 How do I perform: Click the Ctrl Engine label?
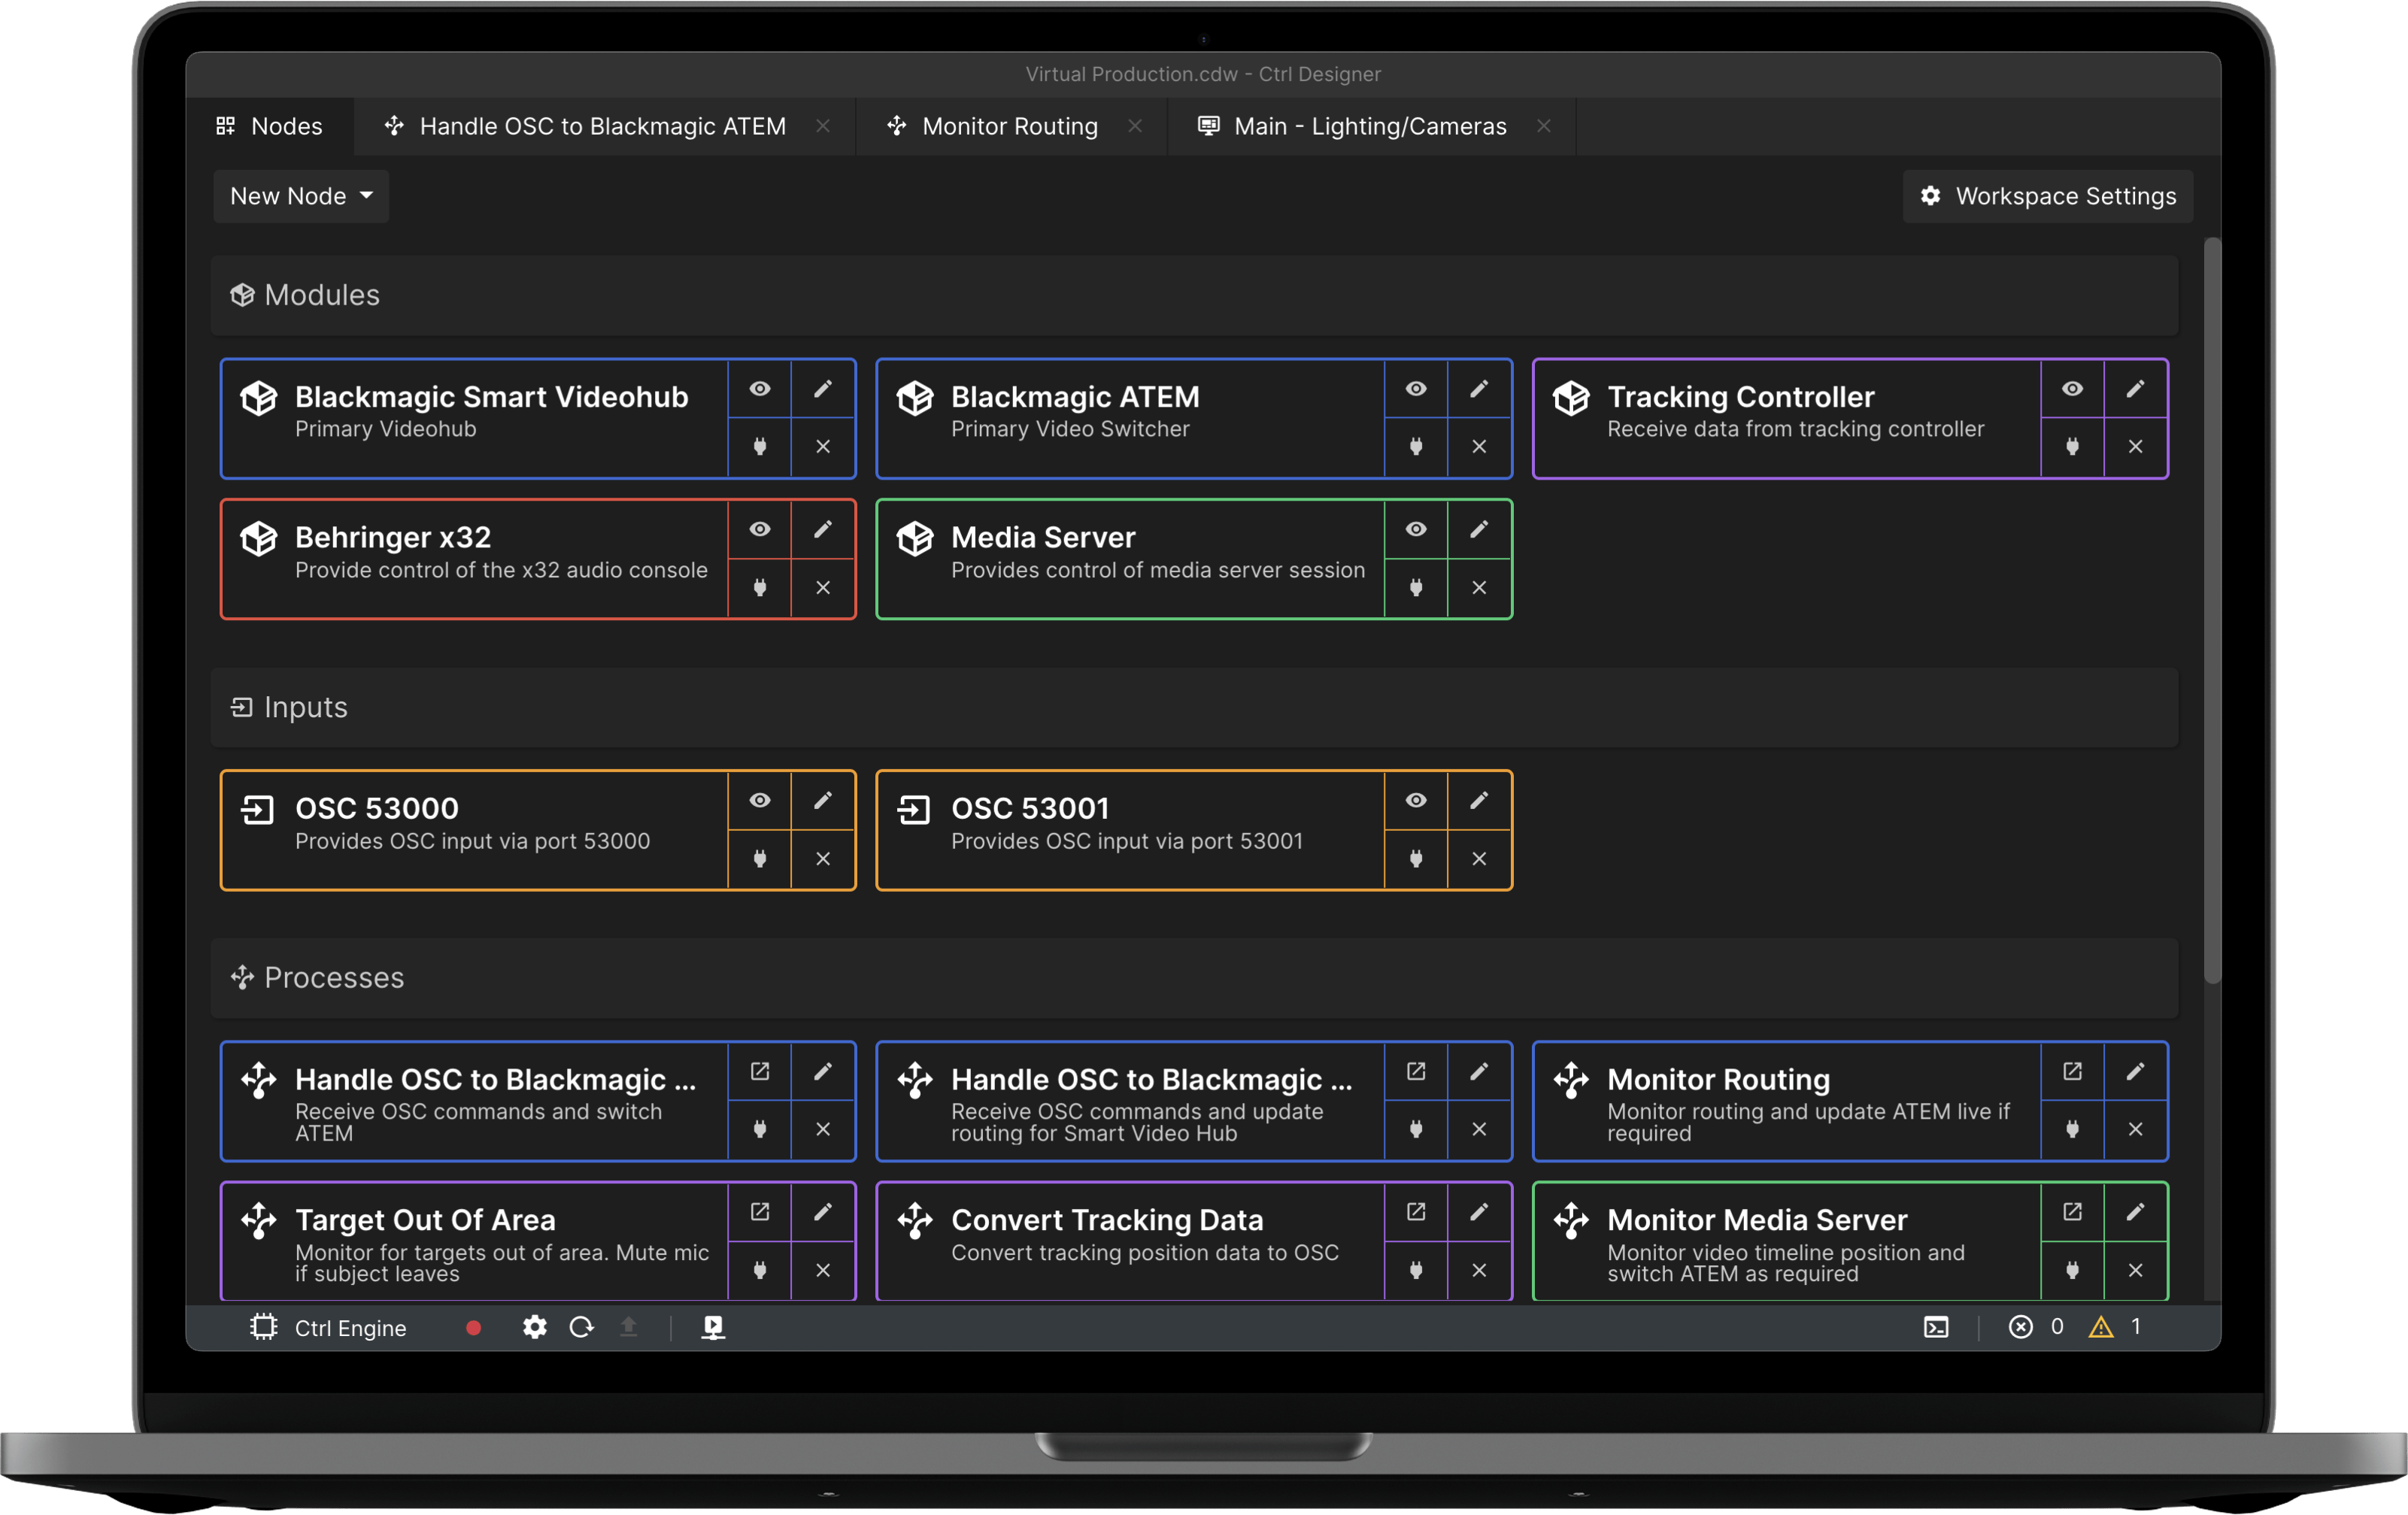350,1328
